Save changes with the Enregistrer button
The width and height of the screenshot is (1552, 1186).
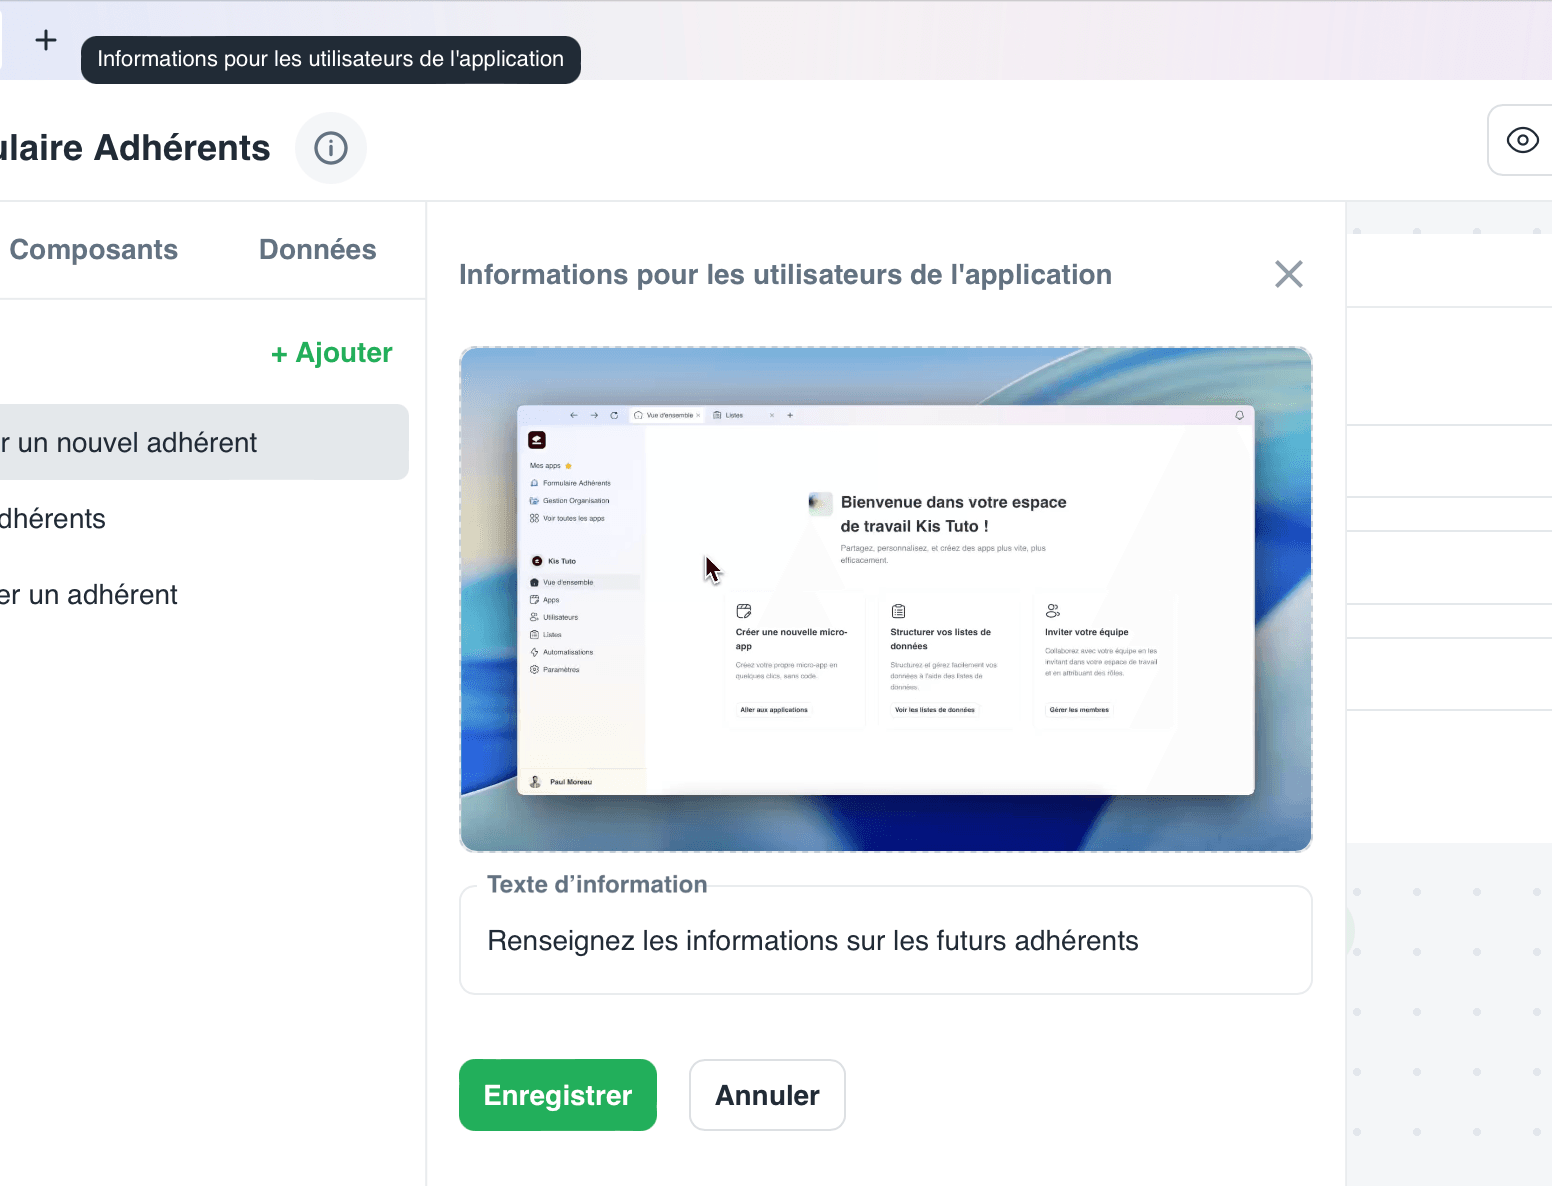(x=558, y=1095)
